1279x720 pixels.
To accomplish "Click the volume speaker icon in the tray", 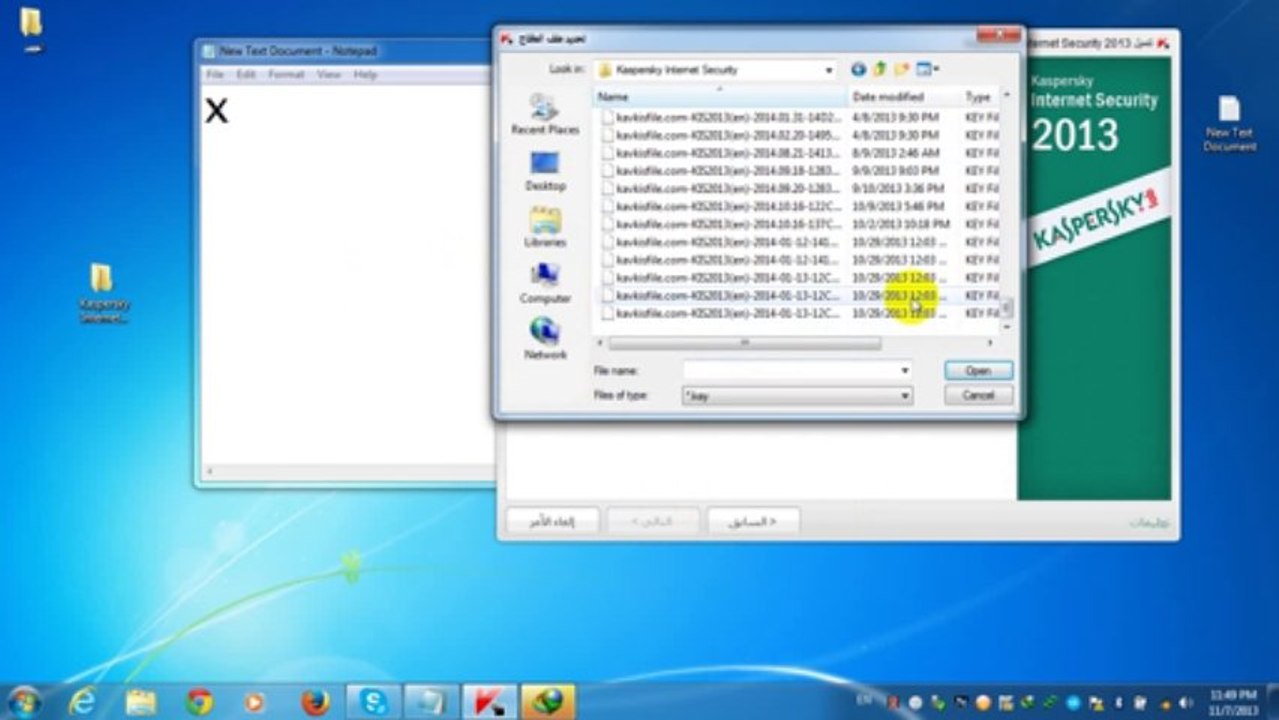I will coord(1187,703).
